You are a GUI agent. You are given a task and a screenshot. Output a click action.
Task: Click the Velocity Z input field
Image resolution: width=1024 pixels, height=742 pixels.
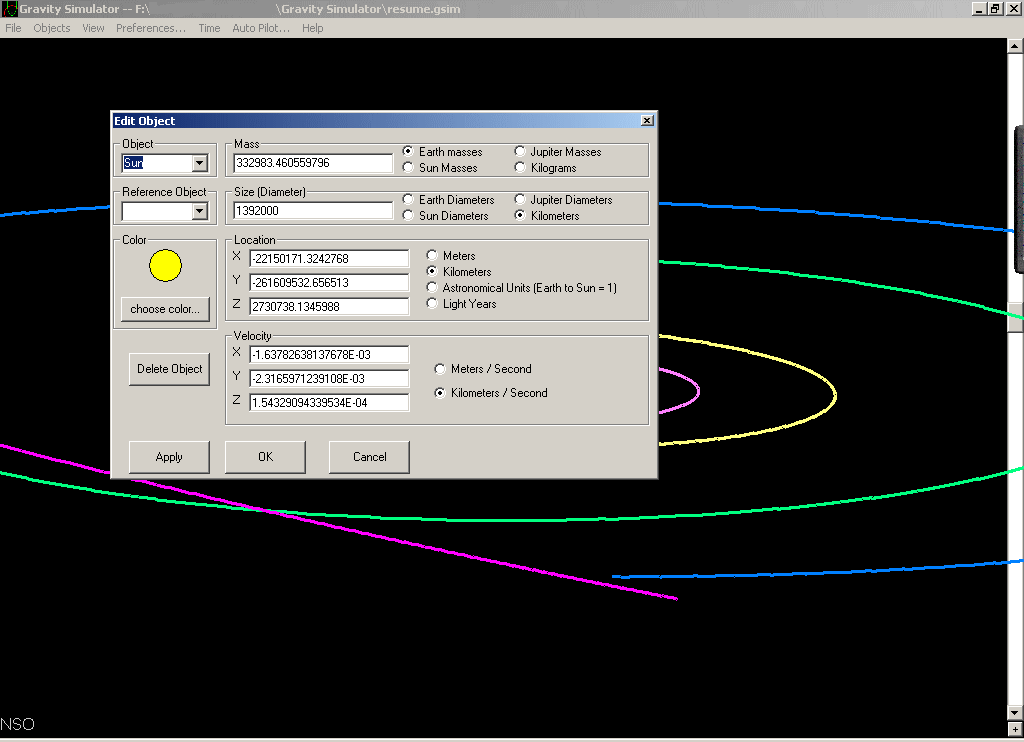(x=329, y=403)
